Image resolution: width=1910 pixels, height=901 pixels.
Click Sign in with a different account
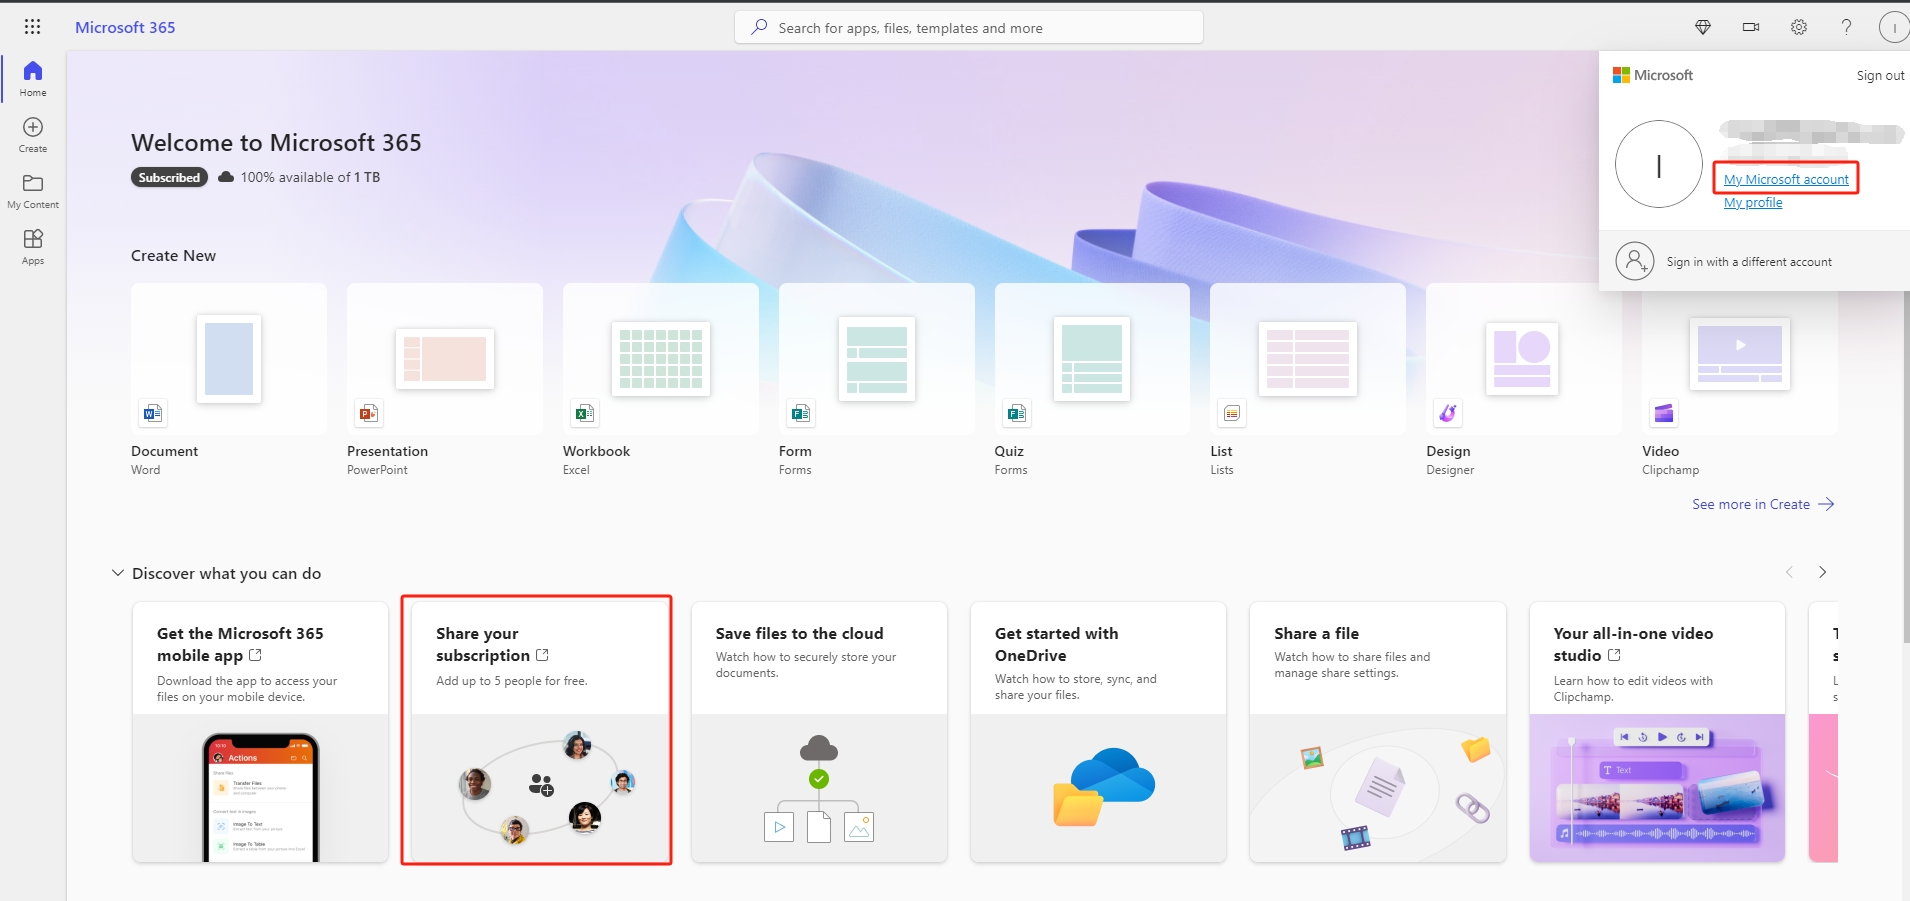pyautogui.click(x=1749, y=262)
